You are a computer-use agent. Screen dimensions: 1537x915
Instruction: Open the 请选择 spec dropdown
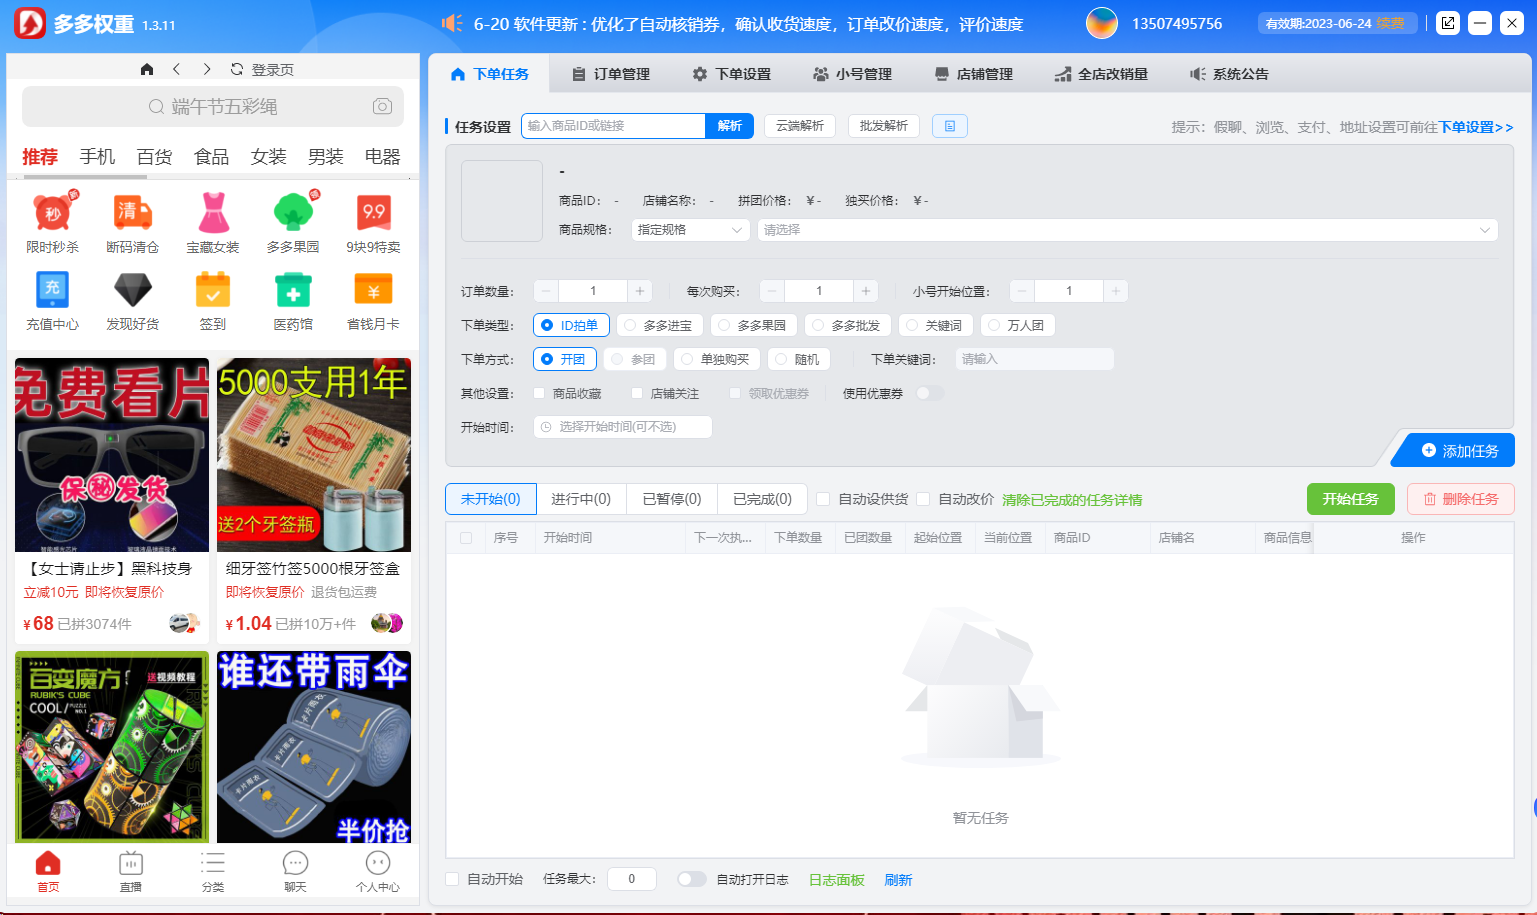click(x=1128, y=230)
